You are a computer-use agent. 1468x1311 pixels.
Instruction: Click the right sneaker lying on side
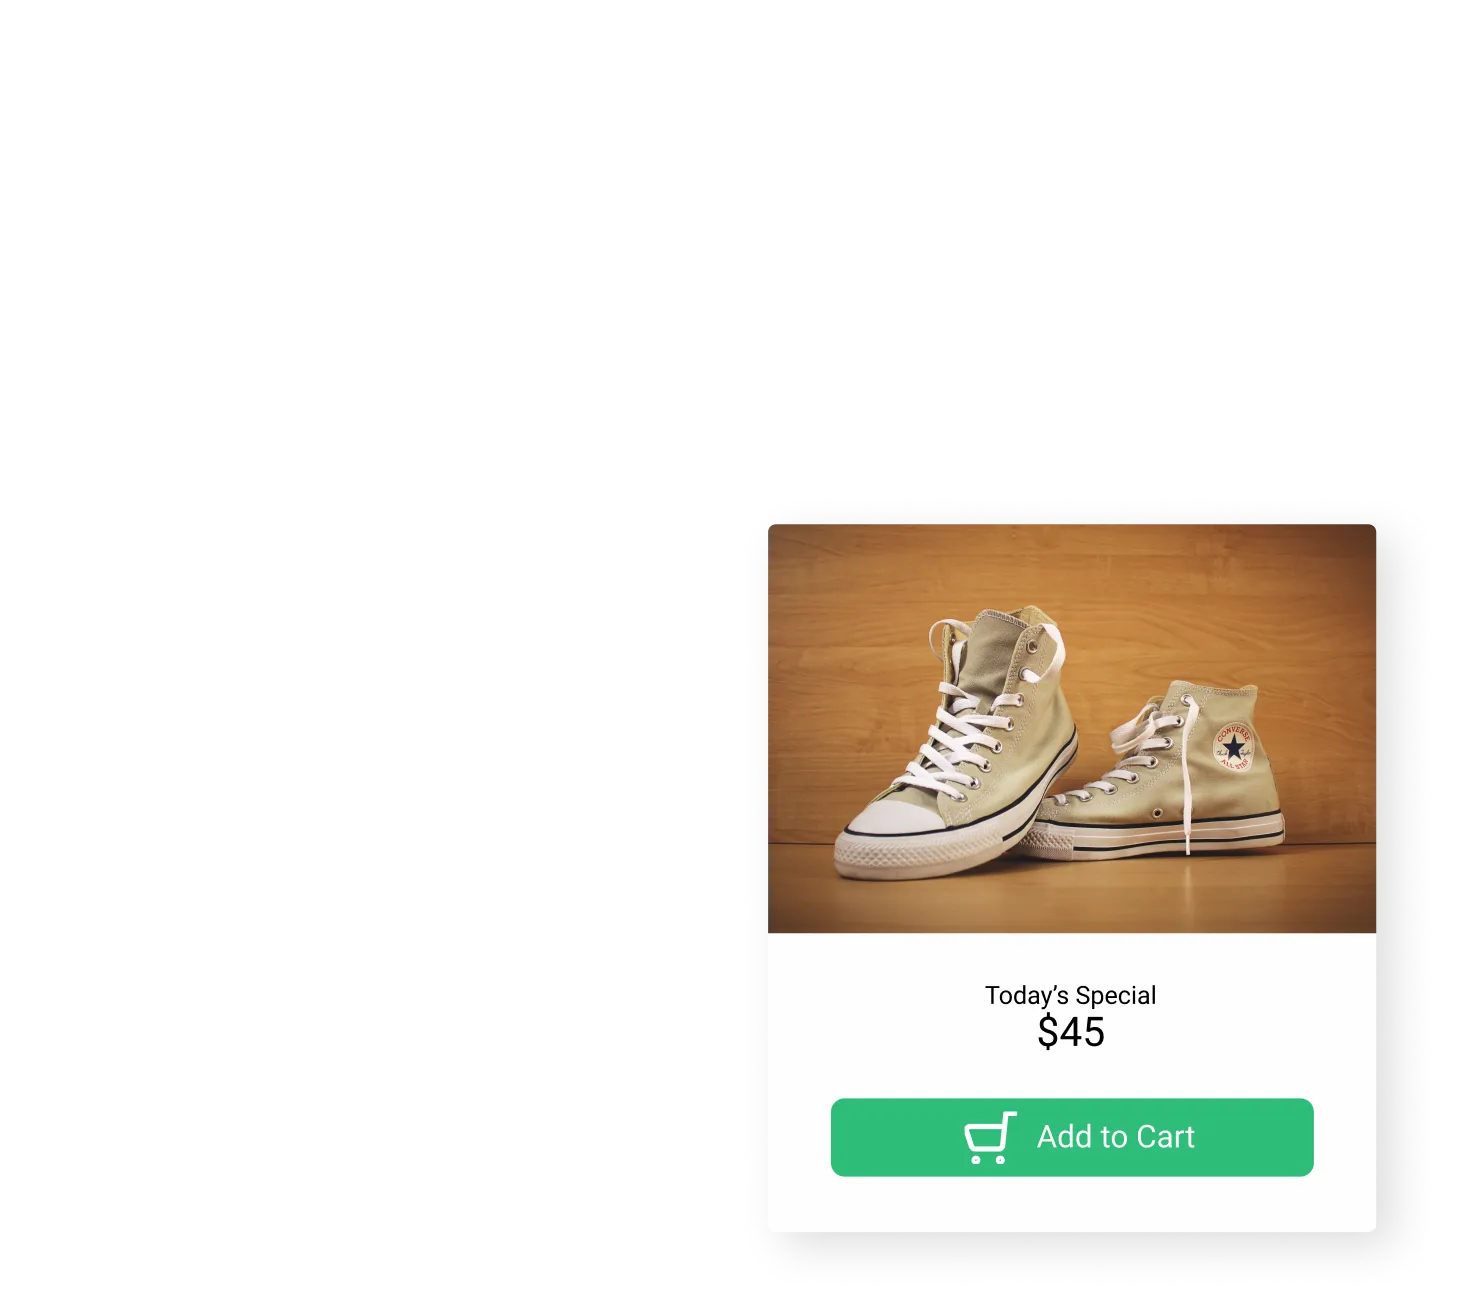[x=1165, y=770]
